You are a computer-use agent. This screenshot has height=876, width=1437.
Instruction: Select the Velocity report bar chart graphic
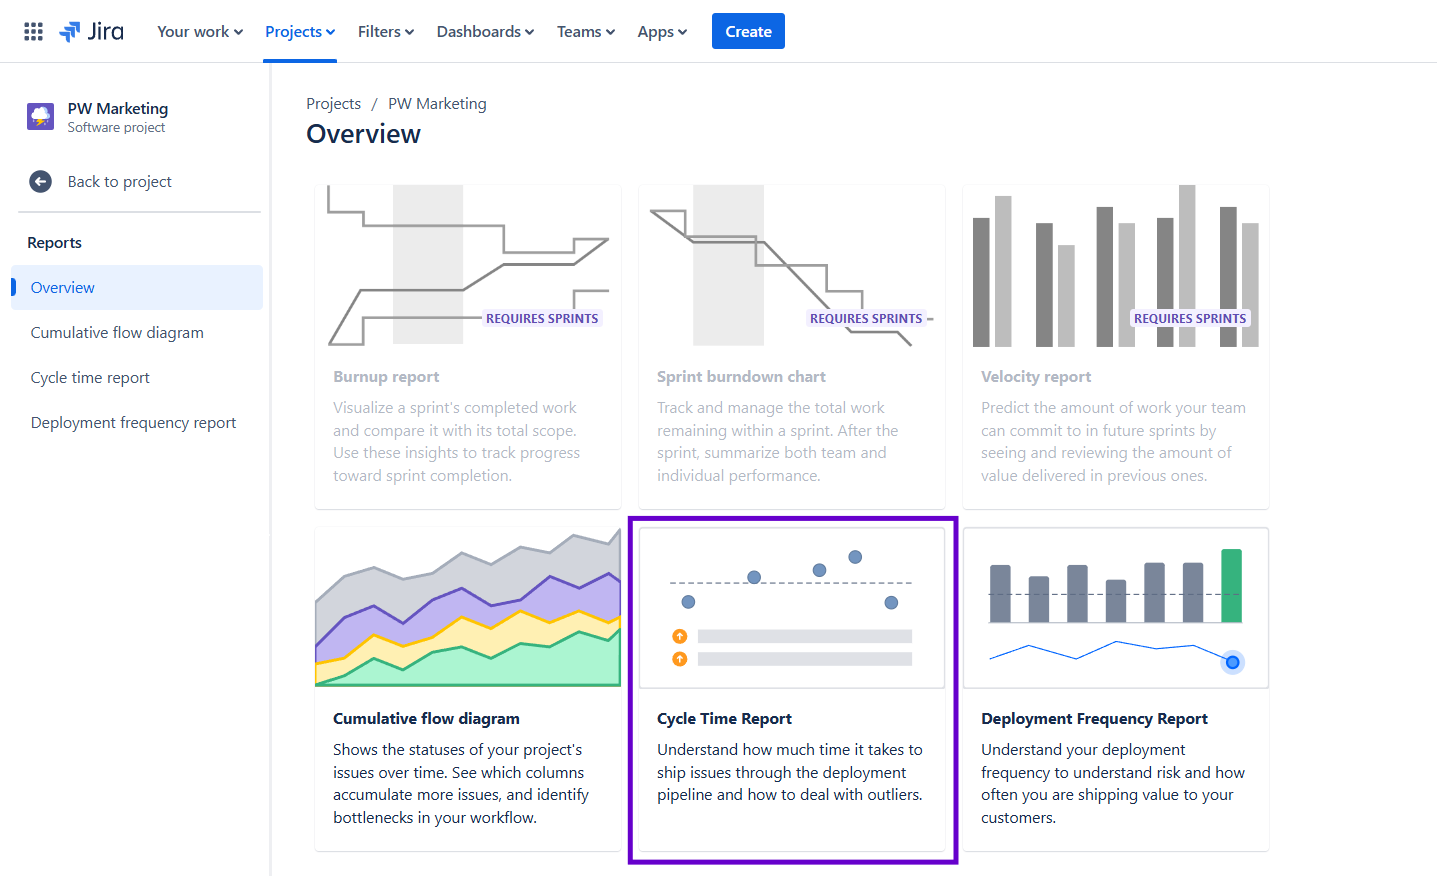coord(1115,265)
